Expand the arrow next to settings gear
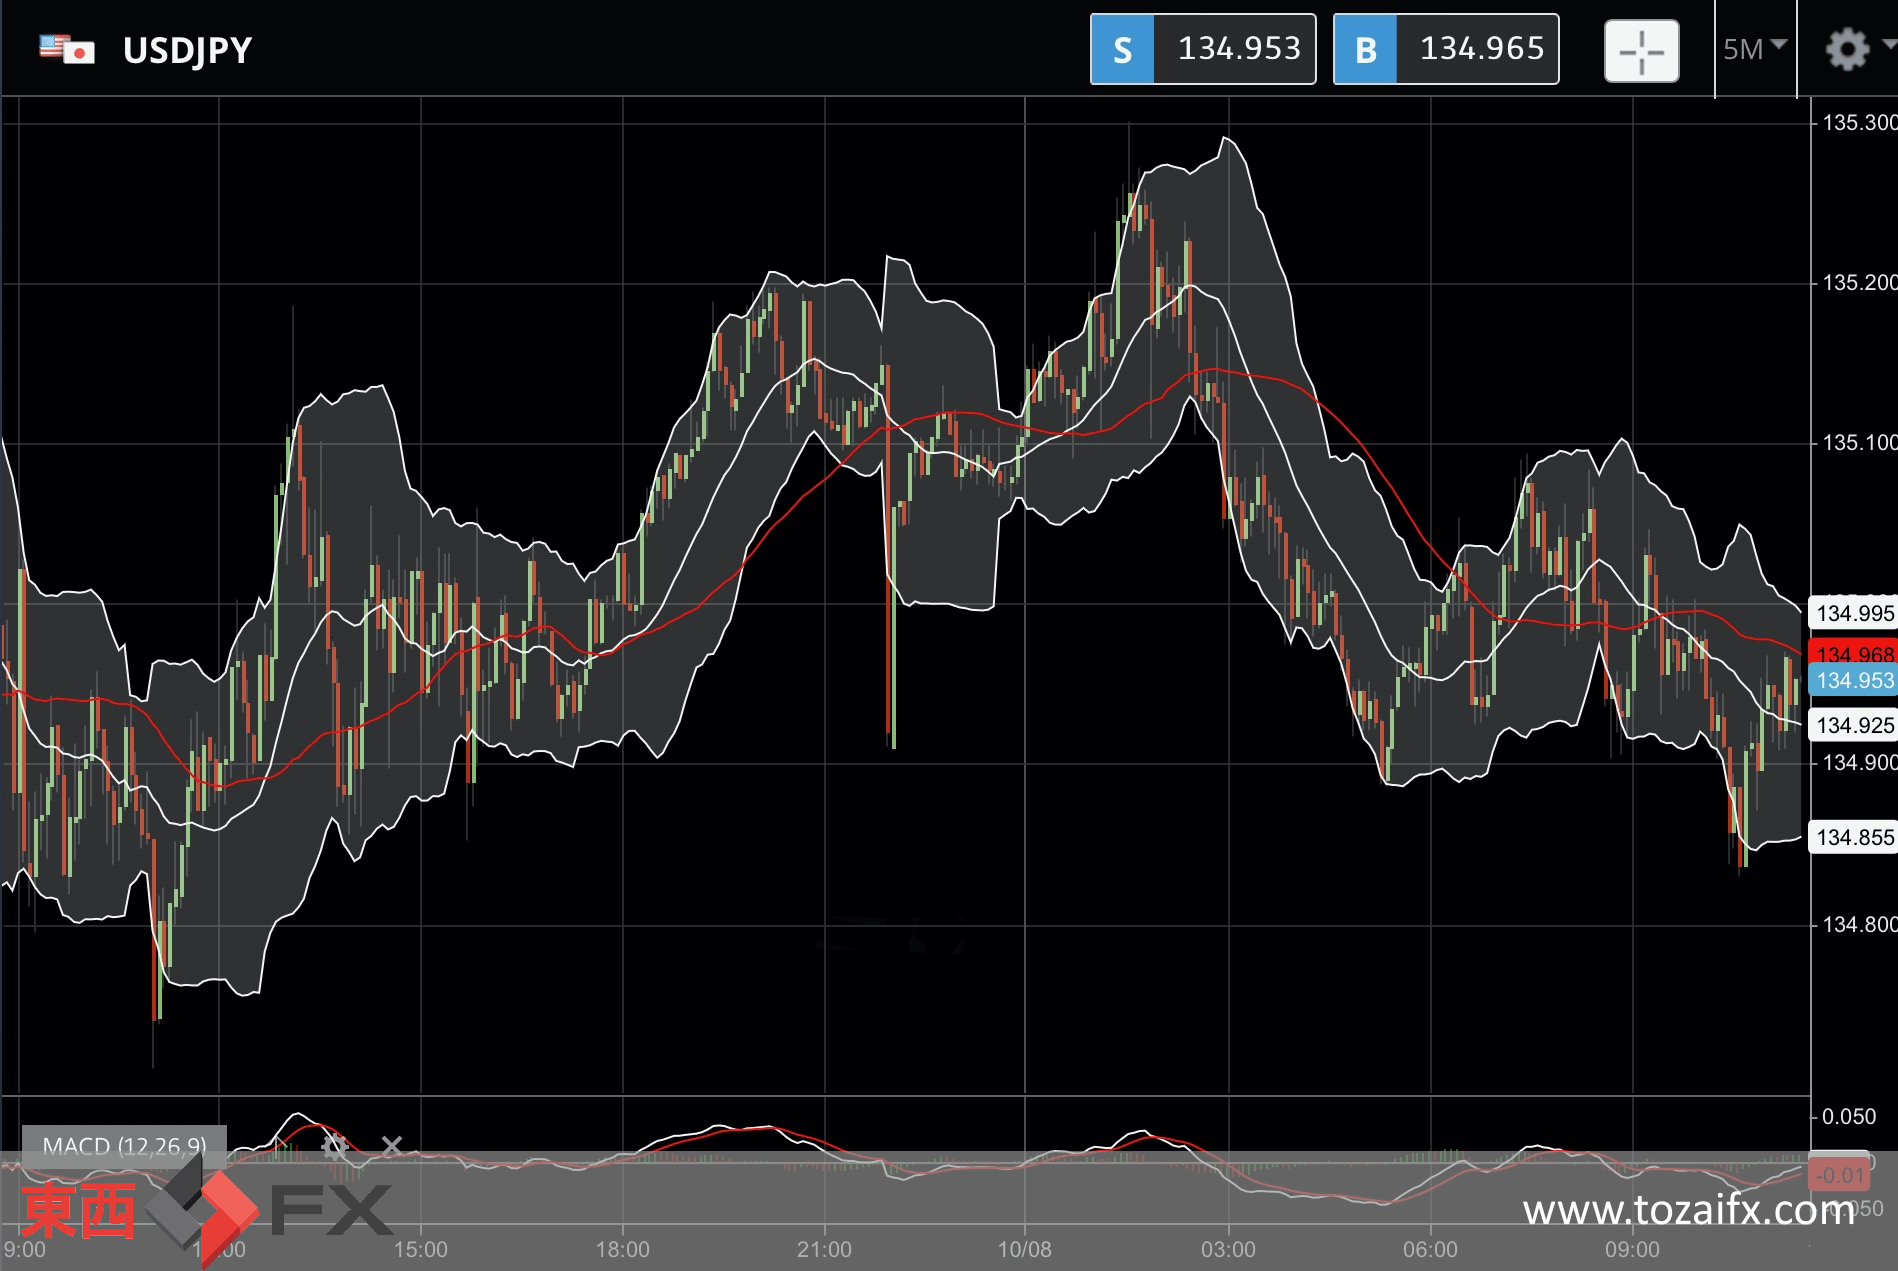The image size is (1898, 1271). pos(1888,44)
